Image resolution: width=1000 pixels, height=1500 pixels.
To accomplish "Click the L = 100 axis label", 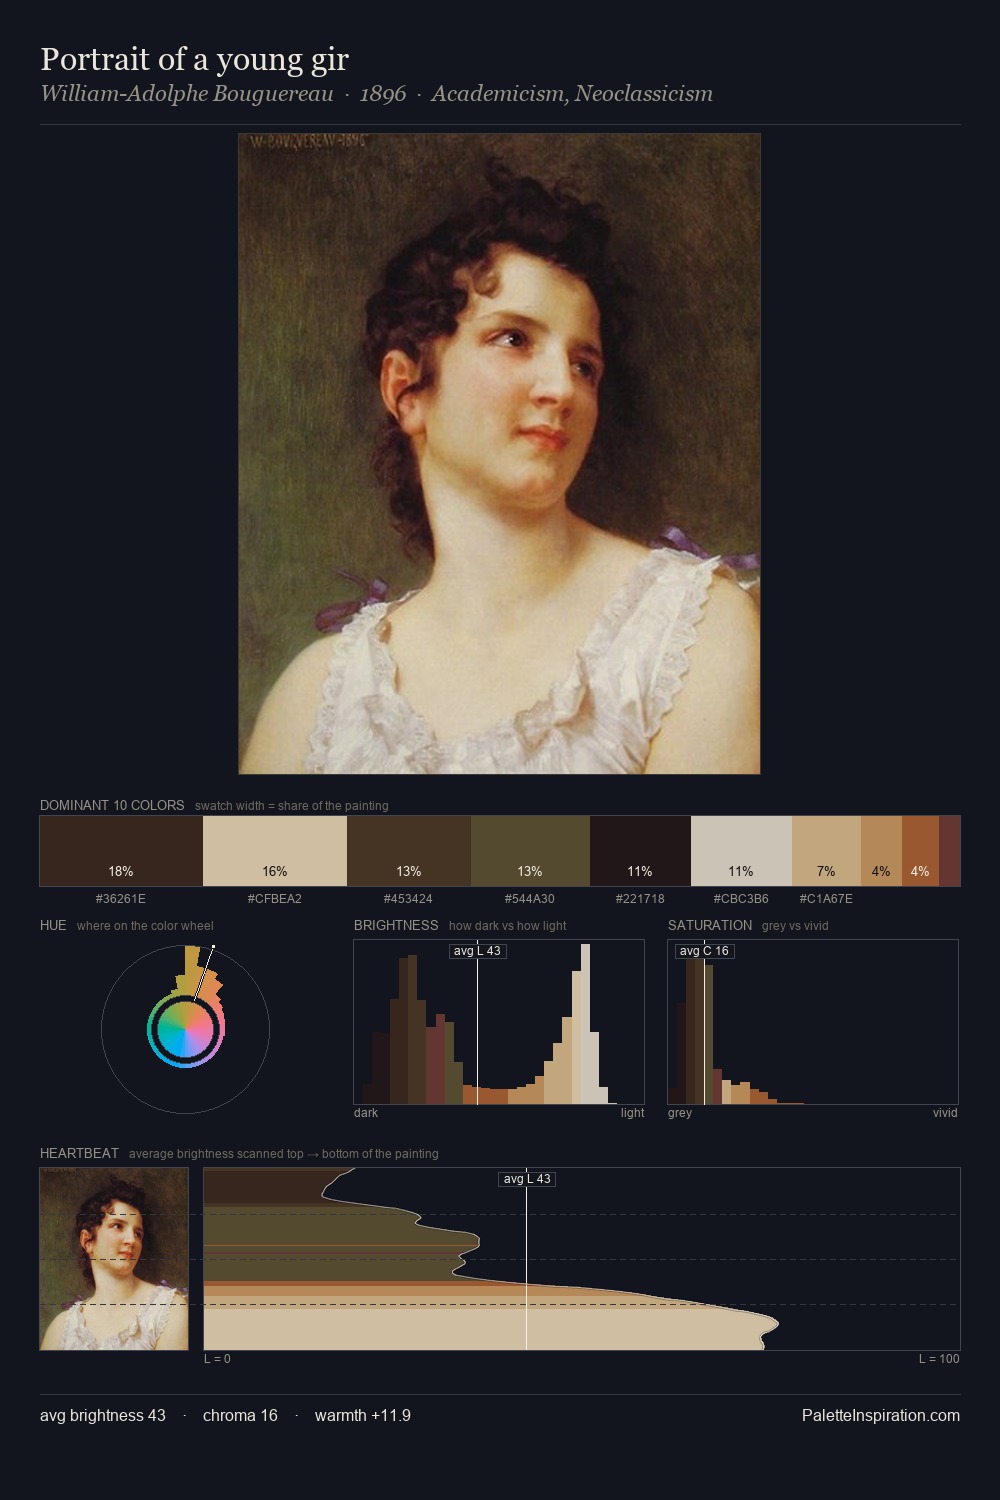I will coord(939,1359).
